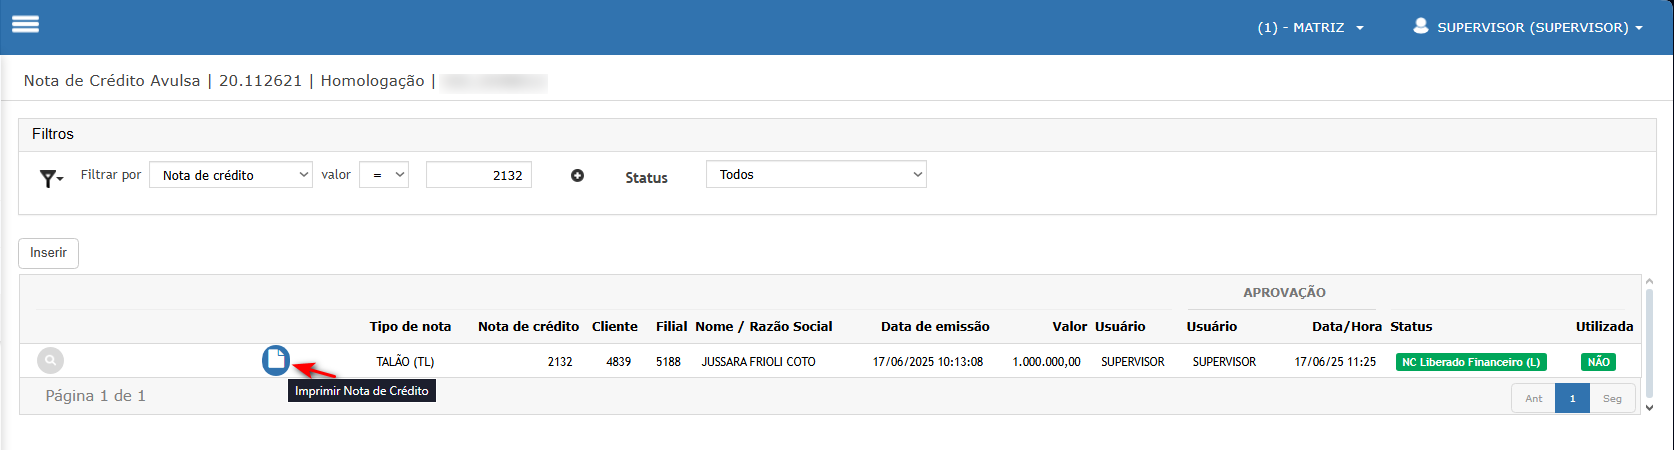Open the Status Todos dropdown
This screenshot has height=450, width=1674.
click(816, 174)
